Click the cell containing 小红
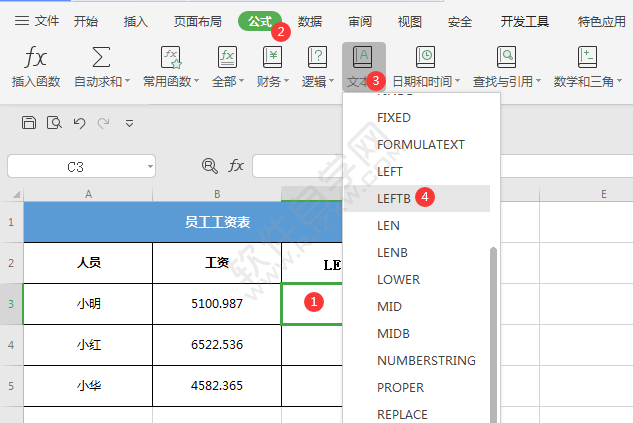Screen dimensions: 633x423 88,345
